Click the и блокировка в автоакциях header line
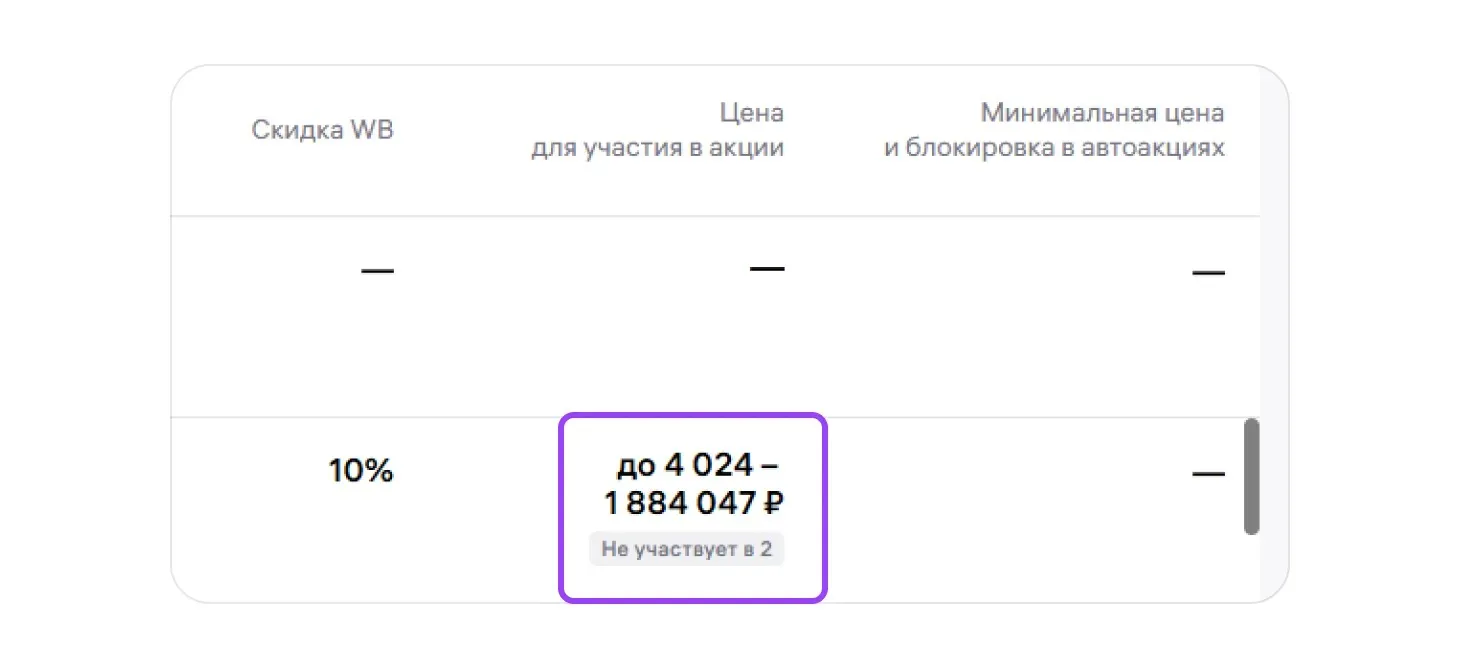Screen dimensions: 1460x668 click(1054, 149)
